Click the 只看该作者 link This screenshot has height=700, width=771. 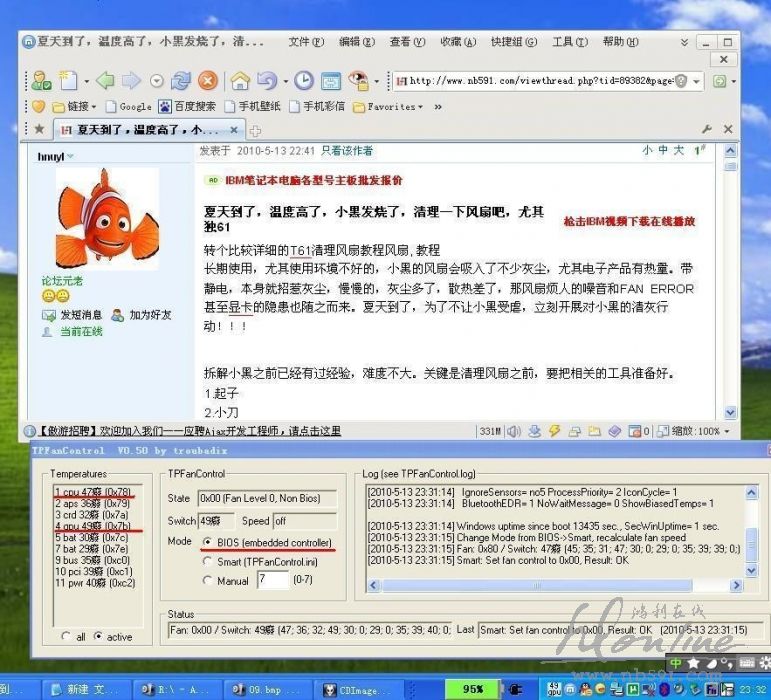346,151
